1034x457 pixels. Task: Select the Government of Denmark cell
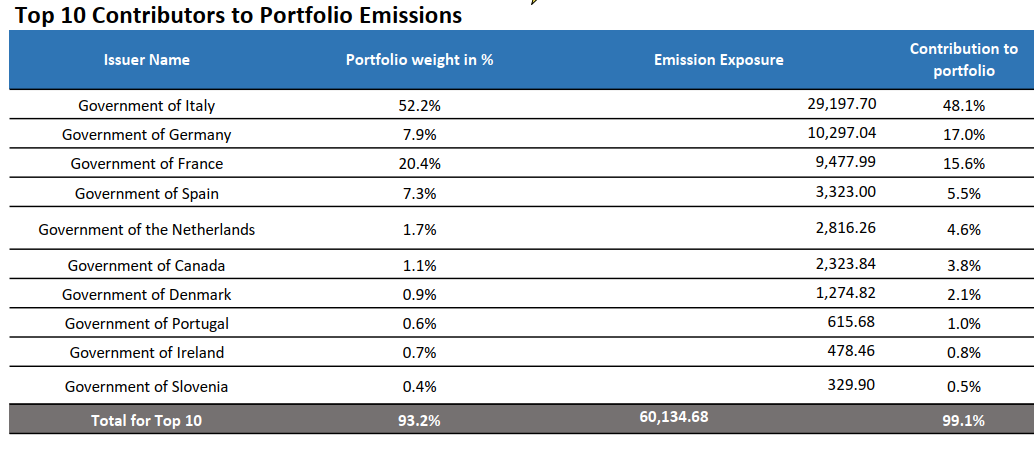point(146,294)
